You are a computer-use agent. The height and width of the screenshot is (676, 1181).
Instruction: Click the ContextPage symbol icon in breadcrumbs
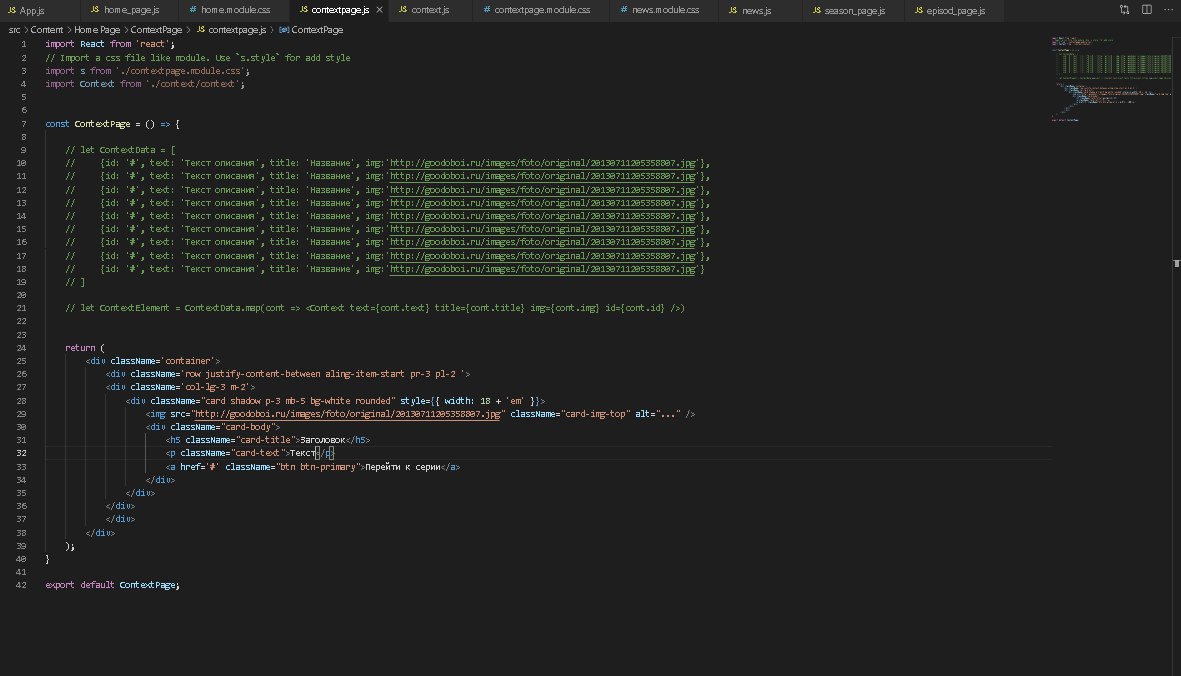click(x=284, y=30)
